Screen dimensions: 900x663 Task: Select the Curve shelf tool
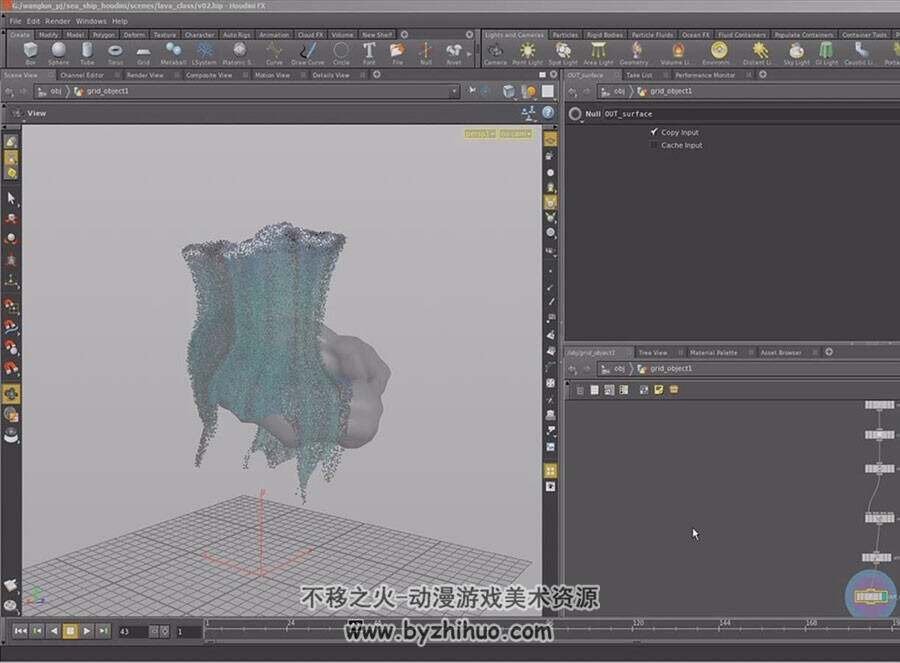coord(274,53)
